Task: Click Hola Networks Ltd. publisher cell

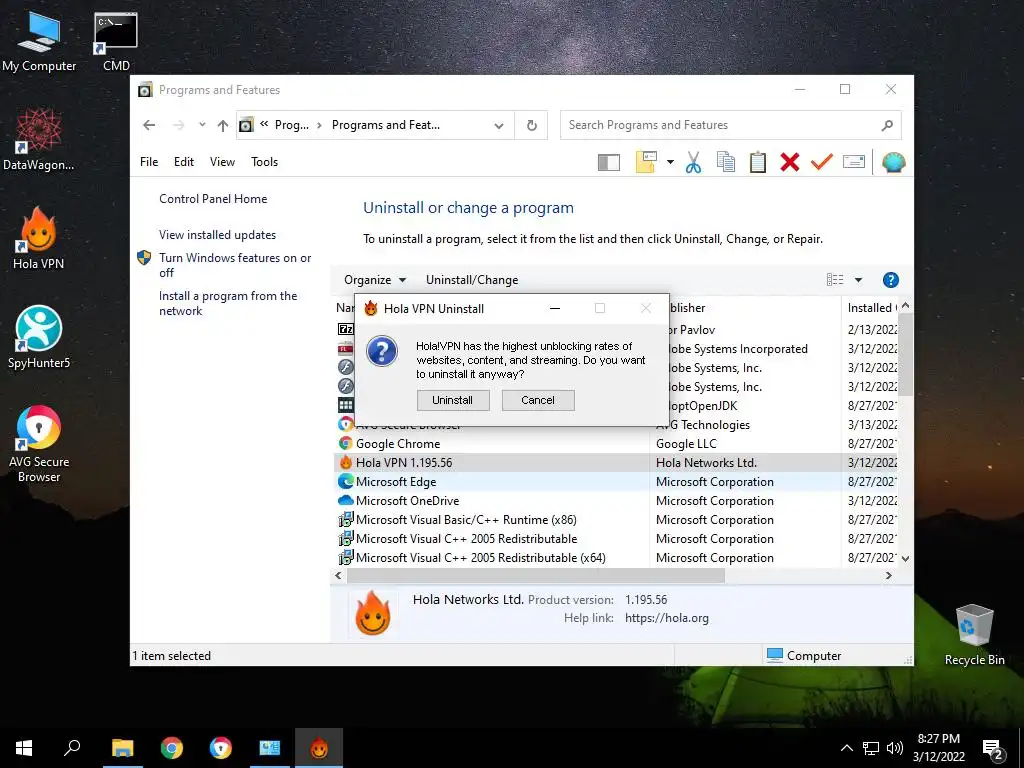Action: [706, 462]
